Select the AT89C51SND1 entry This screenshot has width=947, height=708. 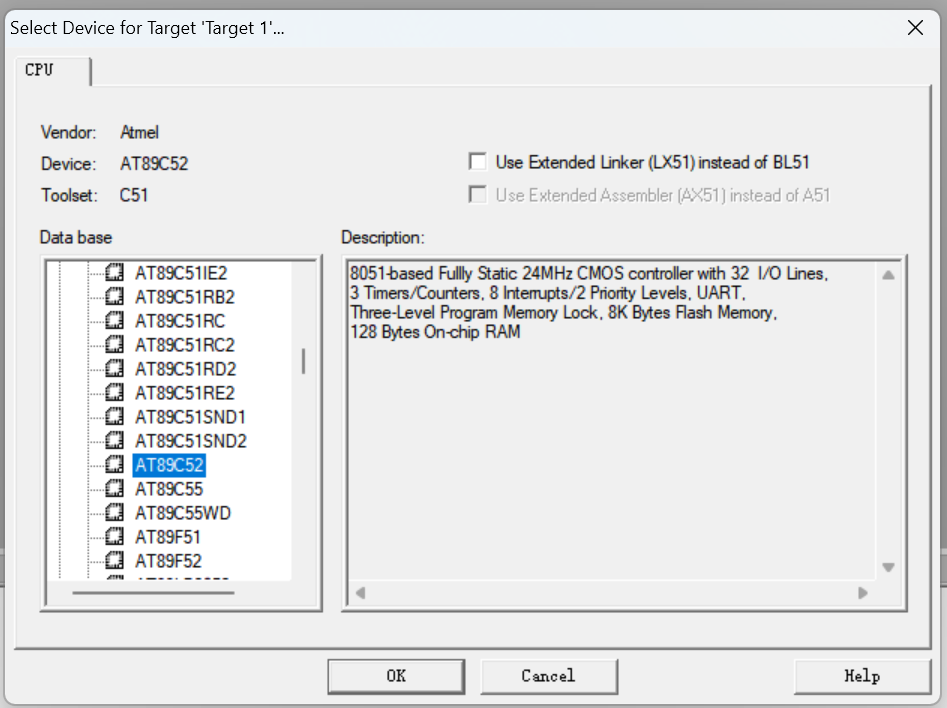[190, 417]
